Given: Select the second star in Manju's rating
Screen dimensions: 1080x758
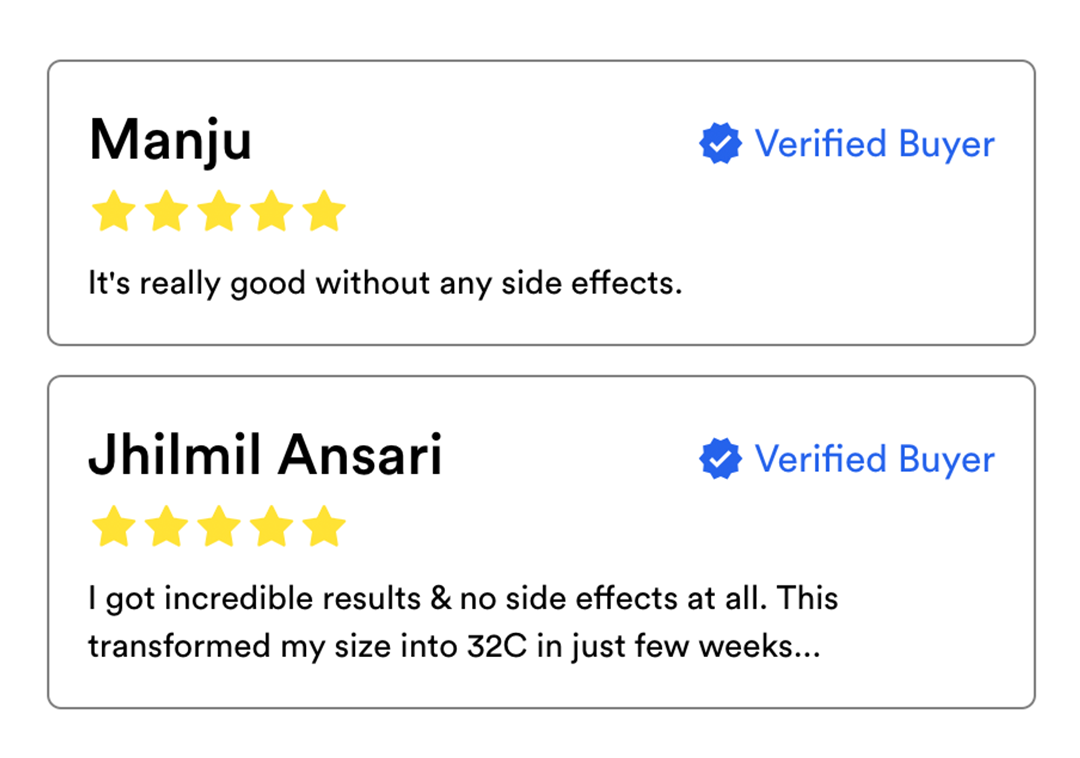Looking at the screenshot, I should coord(166,212).
